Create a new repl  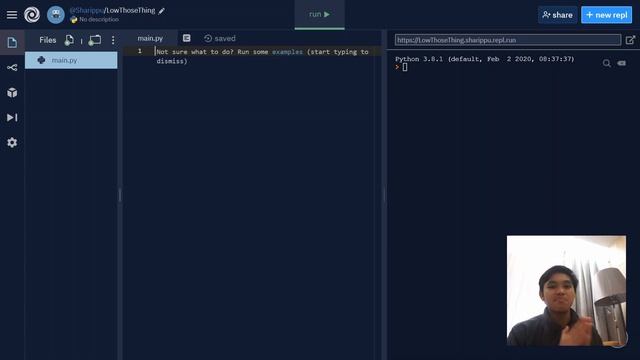607,15
